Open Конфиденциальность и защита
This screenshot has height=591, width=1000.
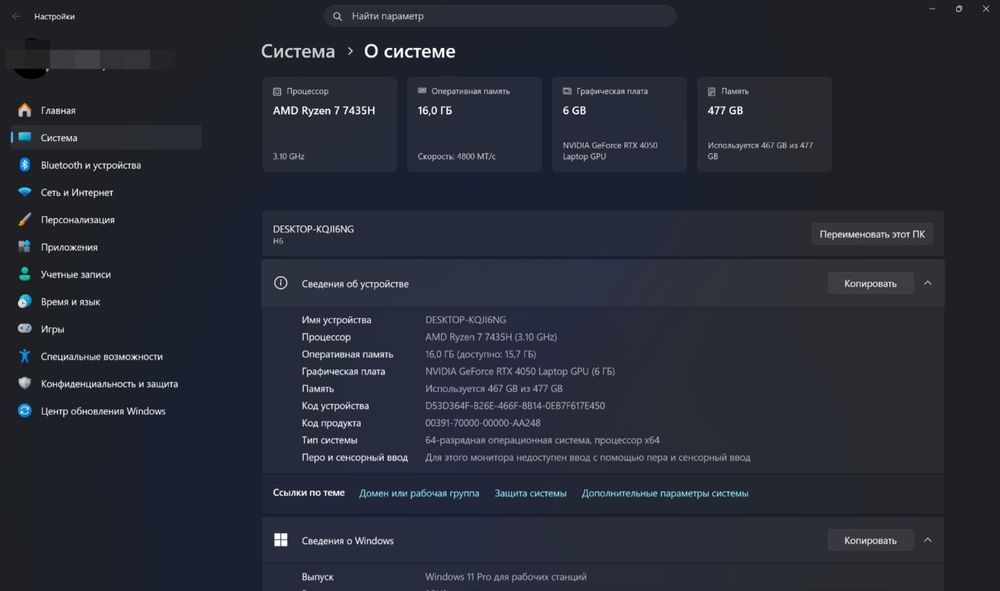pos(106,384)
